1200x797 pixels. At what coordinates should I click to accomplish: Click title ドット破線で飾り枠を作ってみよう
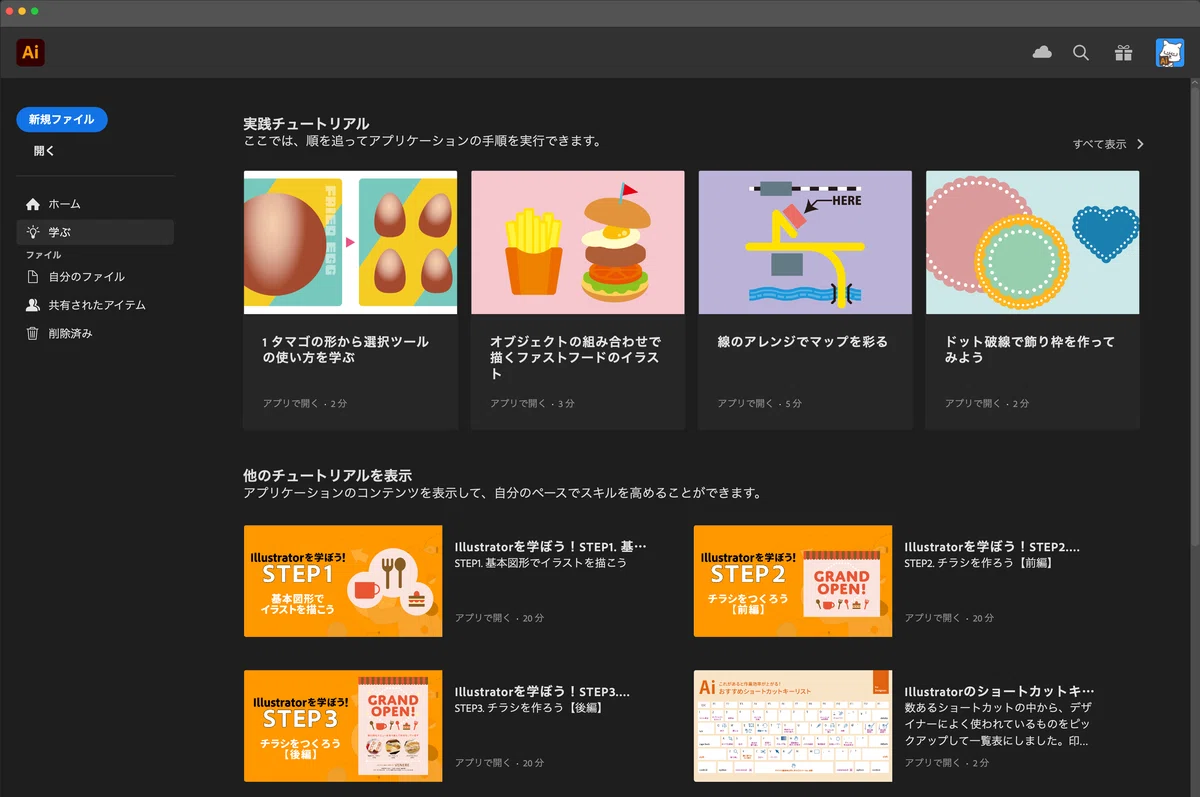tap(1030, 349)
